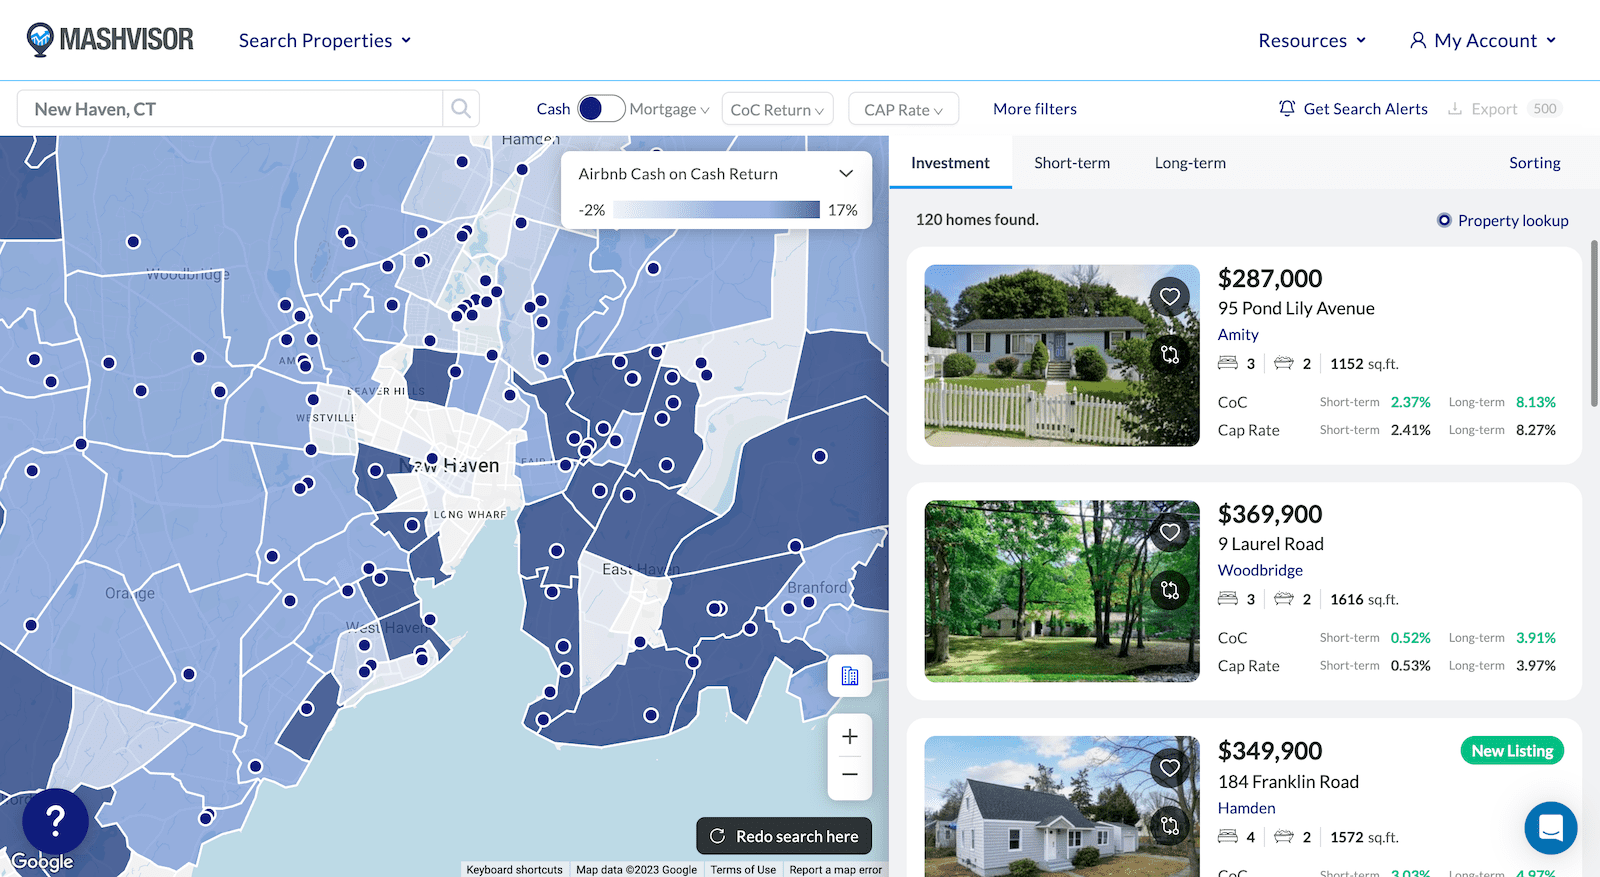
Task: Click Get Search Alerts link
Action: [1353, 109]
